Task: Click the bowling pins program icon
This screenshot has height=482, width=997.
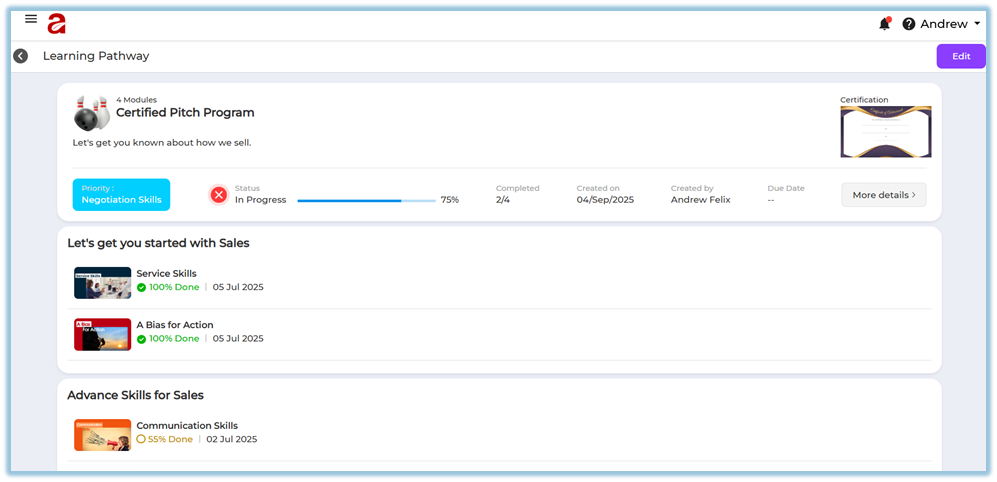Action: click(91, 113)
